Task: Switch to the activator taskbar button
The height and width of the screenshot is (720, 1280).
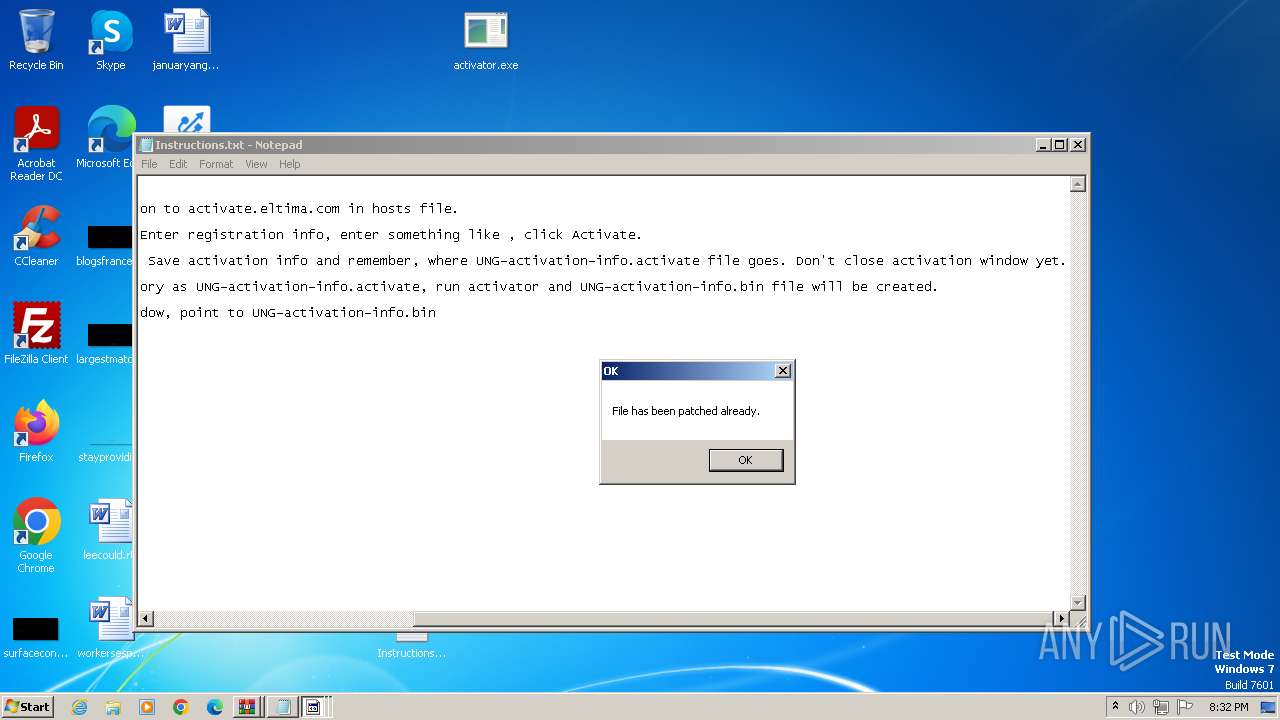Action: 315,707
